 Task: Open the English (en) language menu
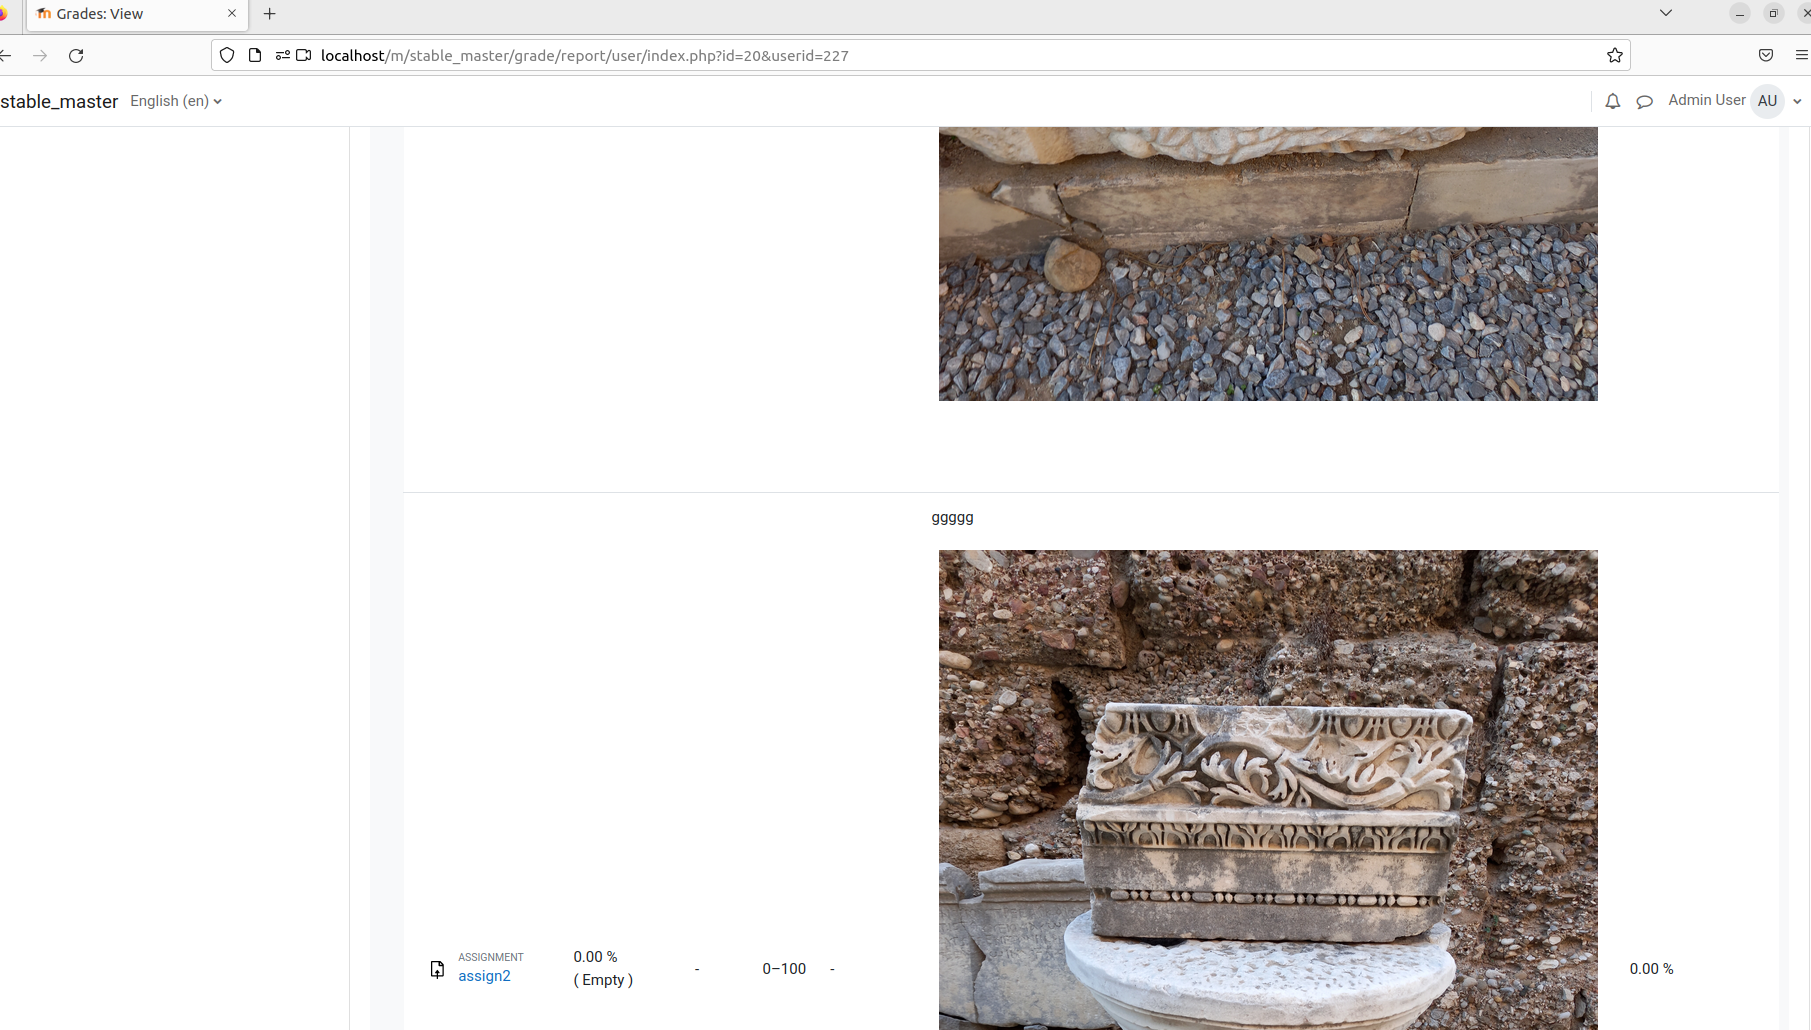pyautogui.click(x=176, y=101)
